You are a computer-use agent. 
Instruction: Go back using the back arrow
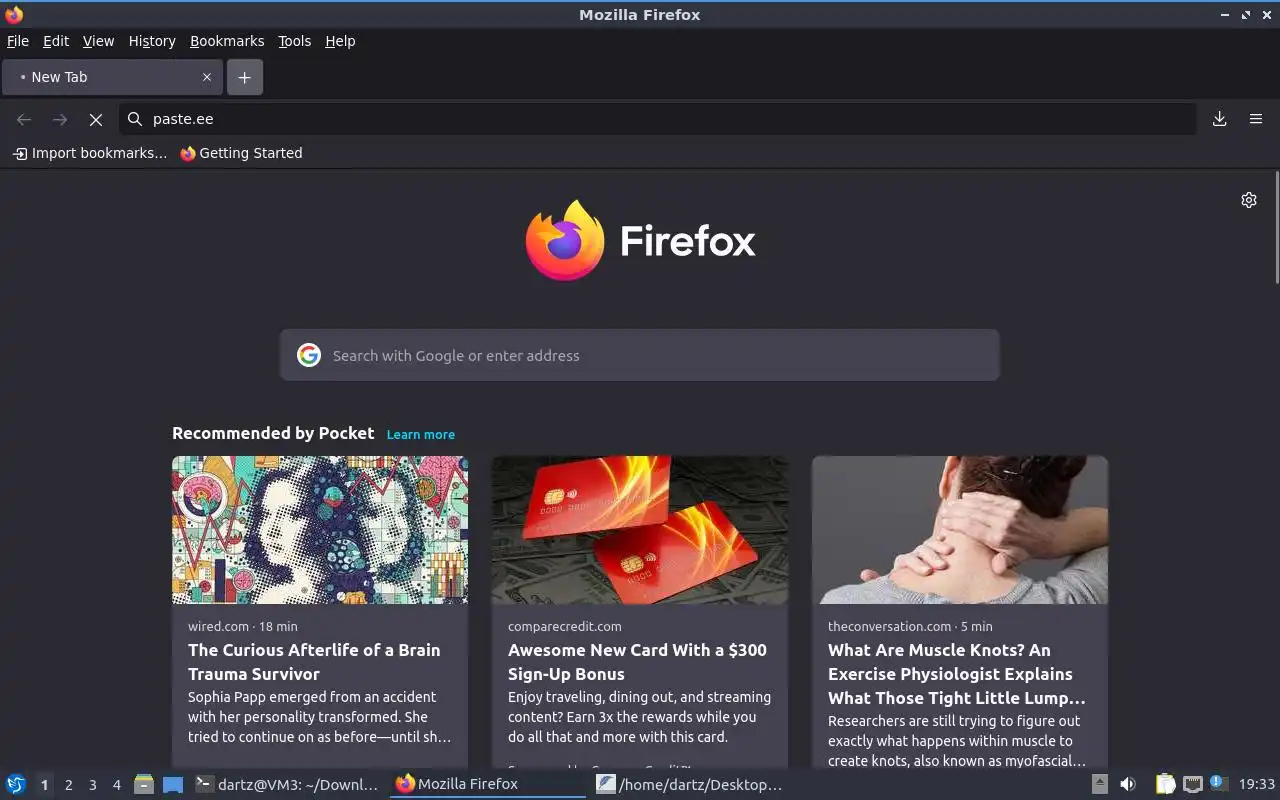[x=24, y=119]
